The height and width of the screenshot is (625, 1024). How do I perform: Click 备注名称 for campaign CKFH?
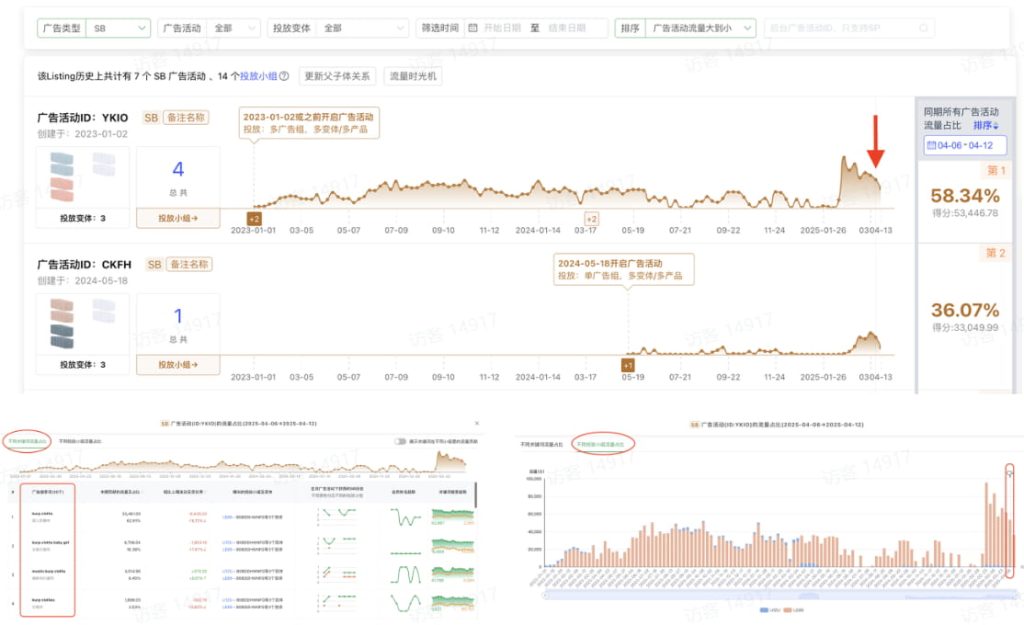pyautogui.click(x=189, y=264)
